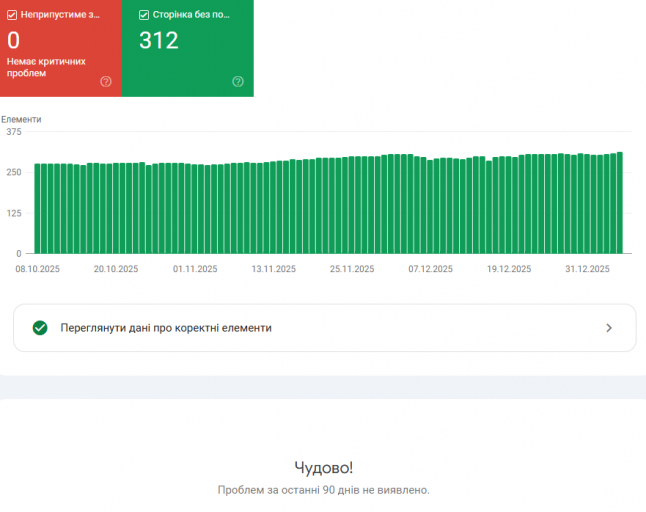Click the last green bar in chart
The height and width of the screenshot is (512, 646).
tap(620, 203)
